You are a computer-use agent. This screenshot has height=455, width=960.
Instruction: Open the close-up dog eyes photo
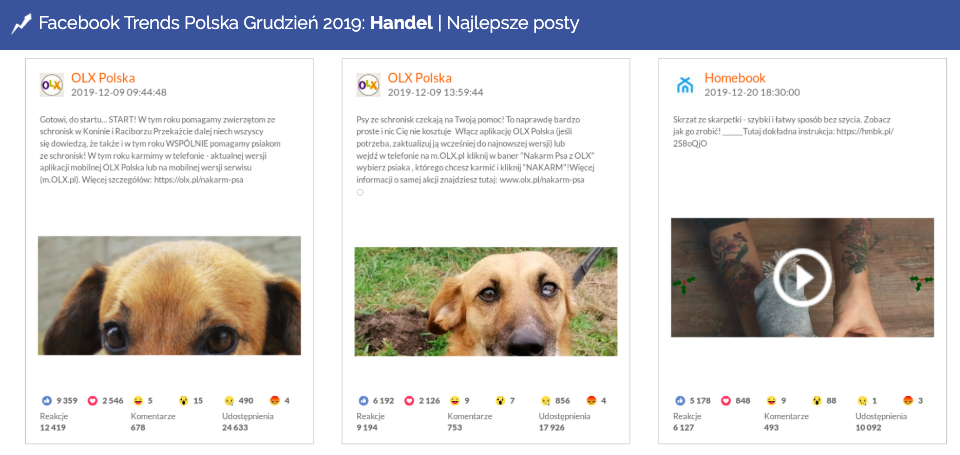169,295
